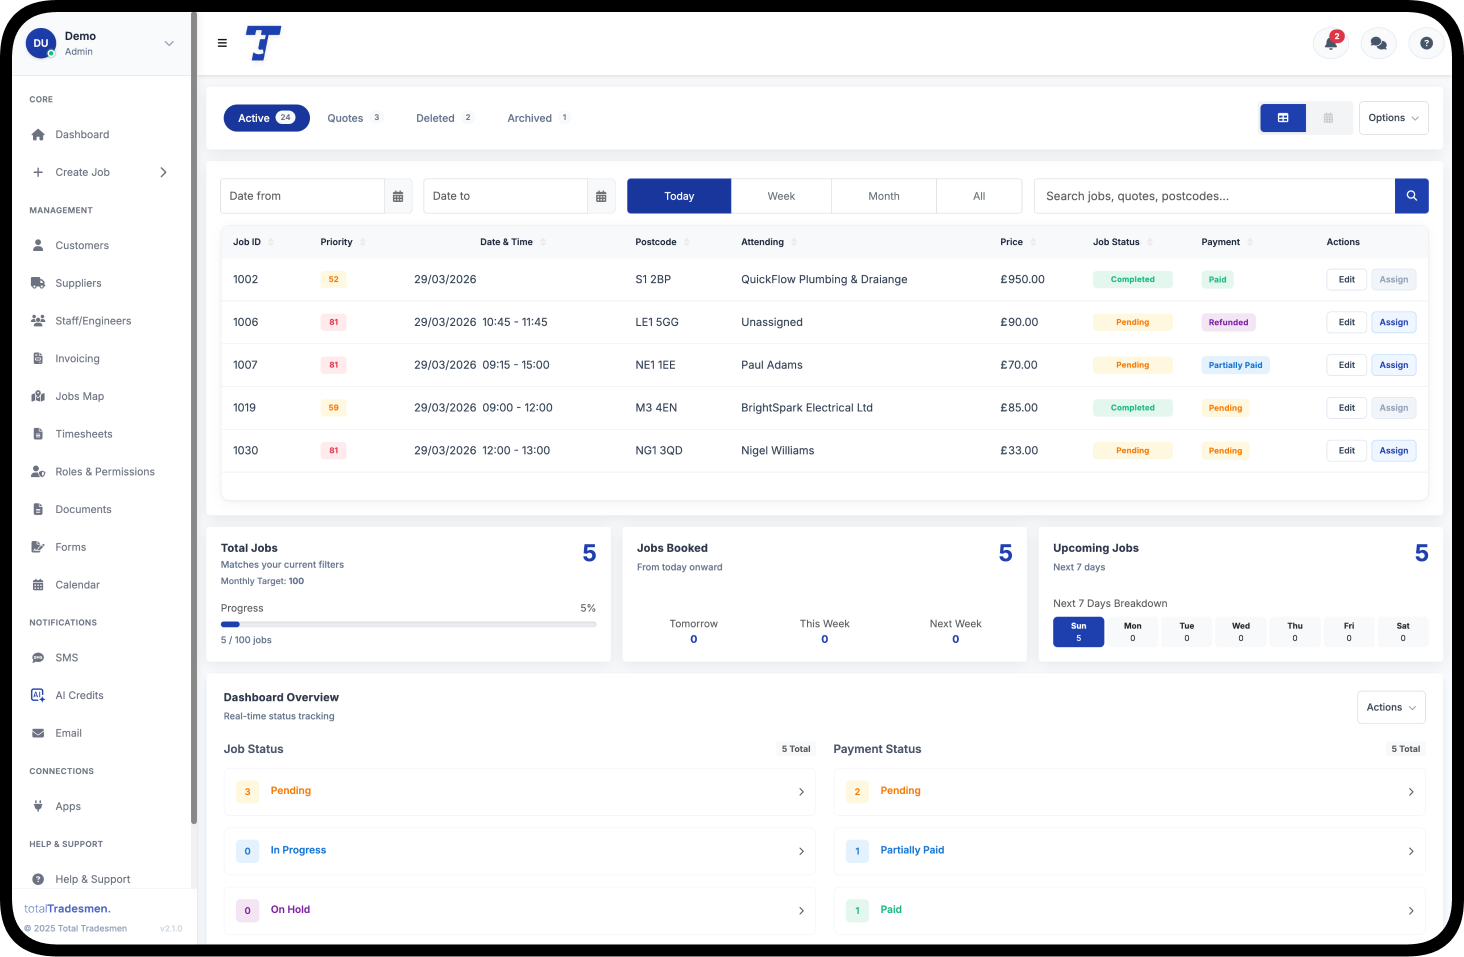The width and height of the screenshot is (1464, 957).
Task: Click the search magnifier button
Action: [1411, 196]
